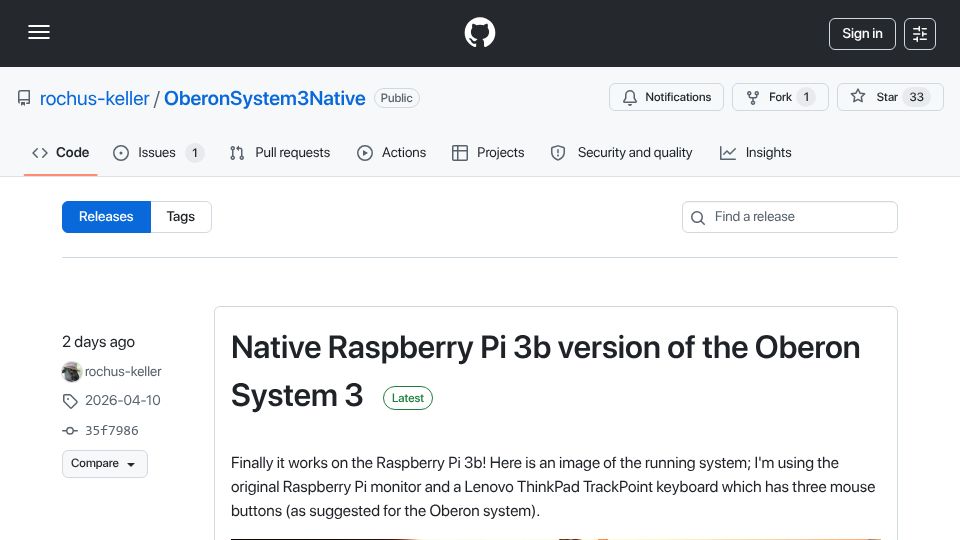The width and height of the screenshot is (960, 540).
Task: Open appearance settings sliders icon
Action: (920, 34)
